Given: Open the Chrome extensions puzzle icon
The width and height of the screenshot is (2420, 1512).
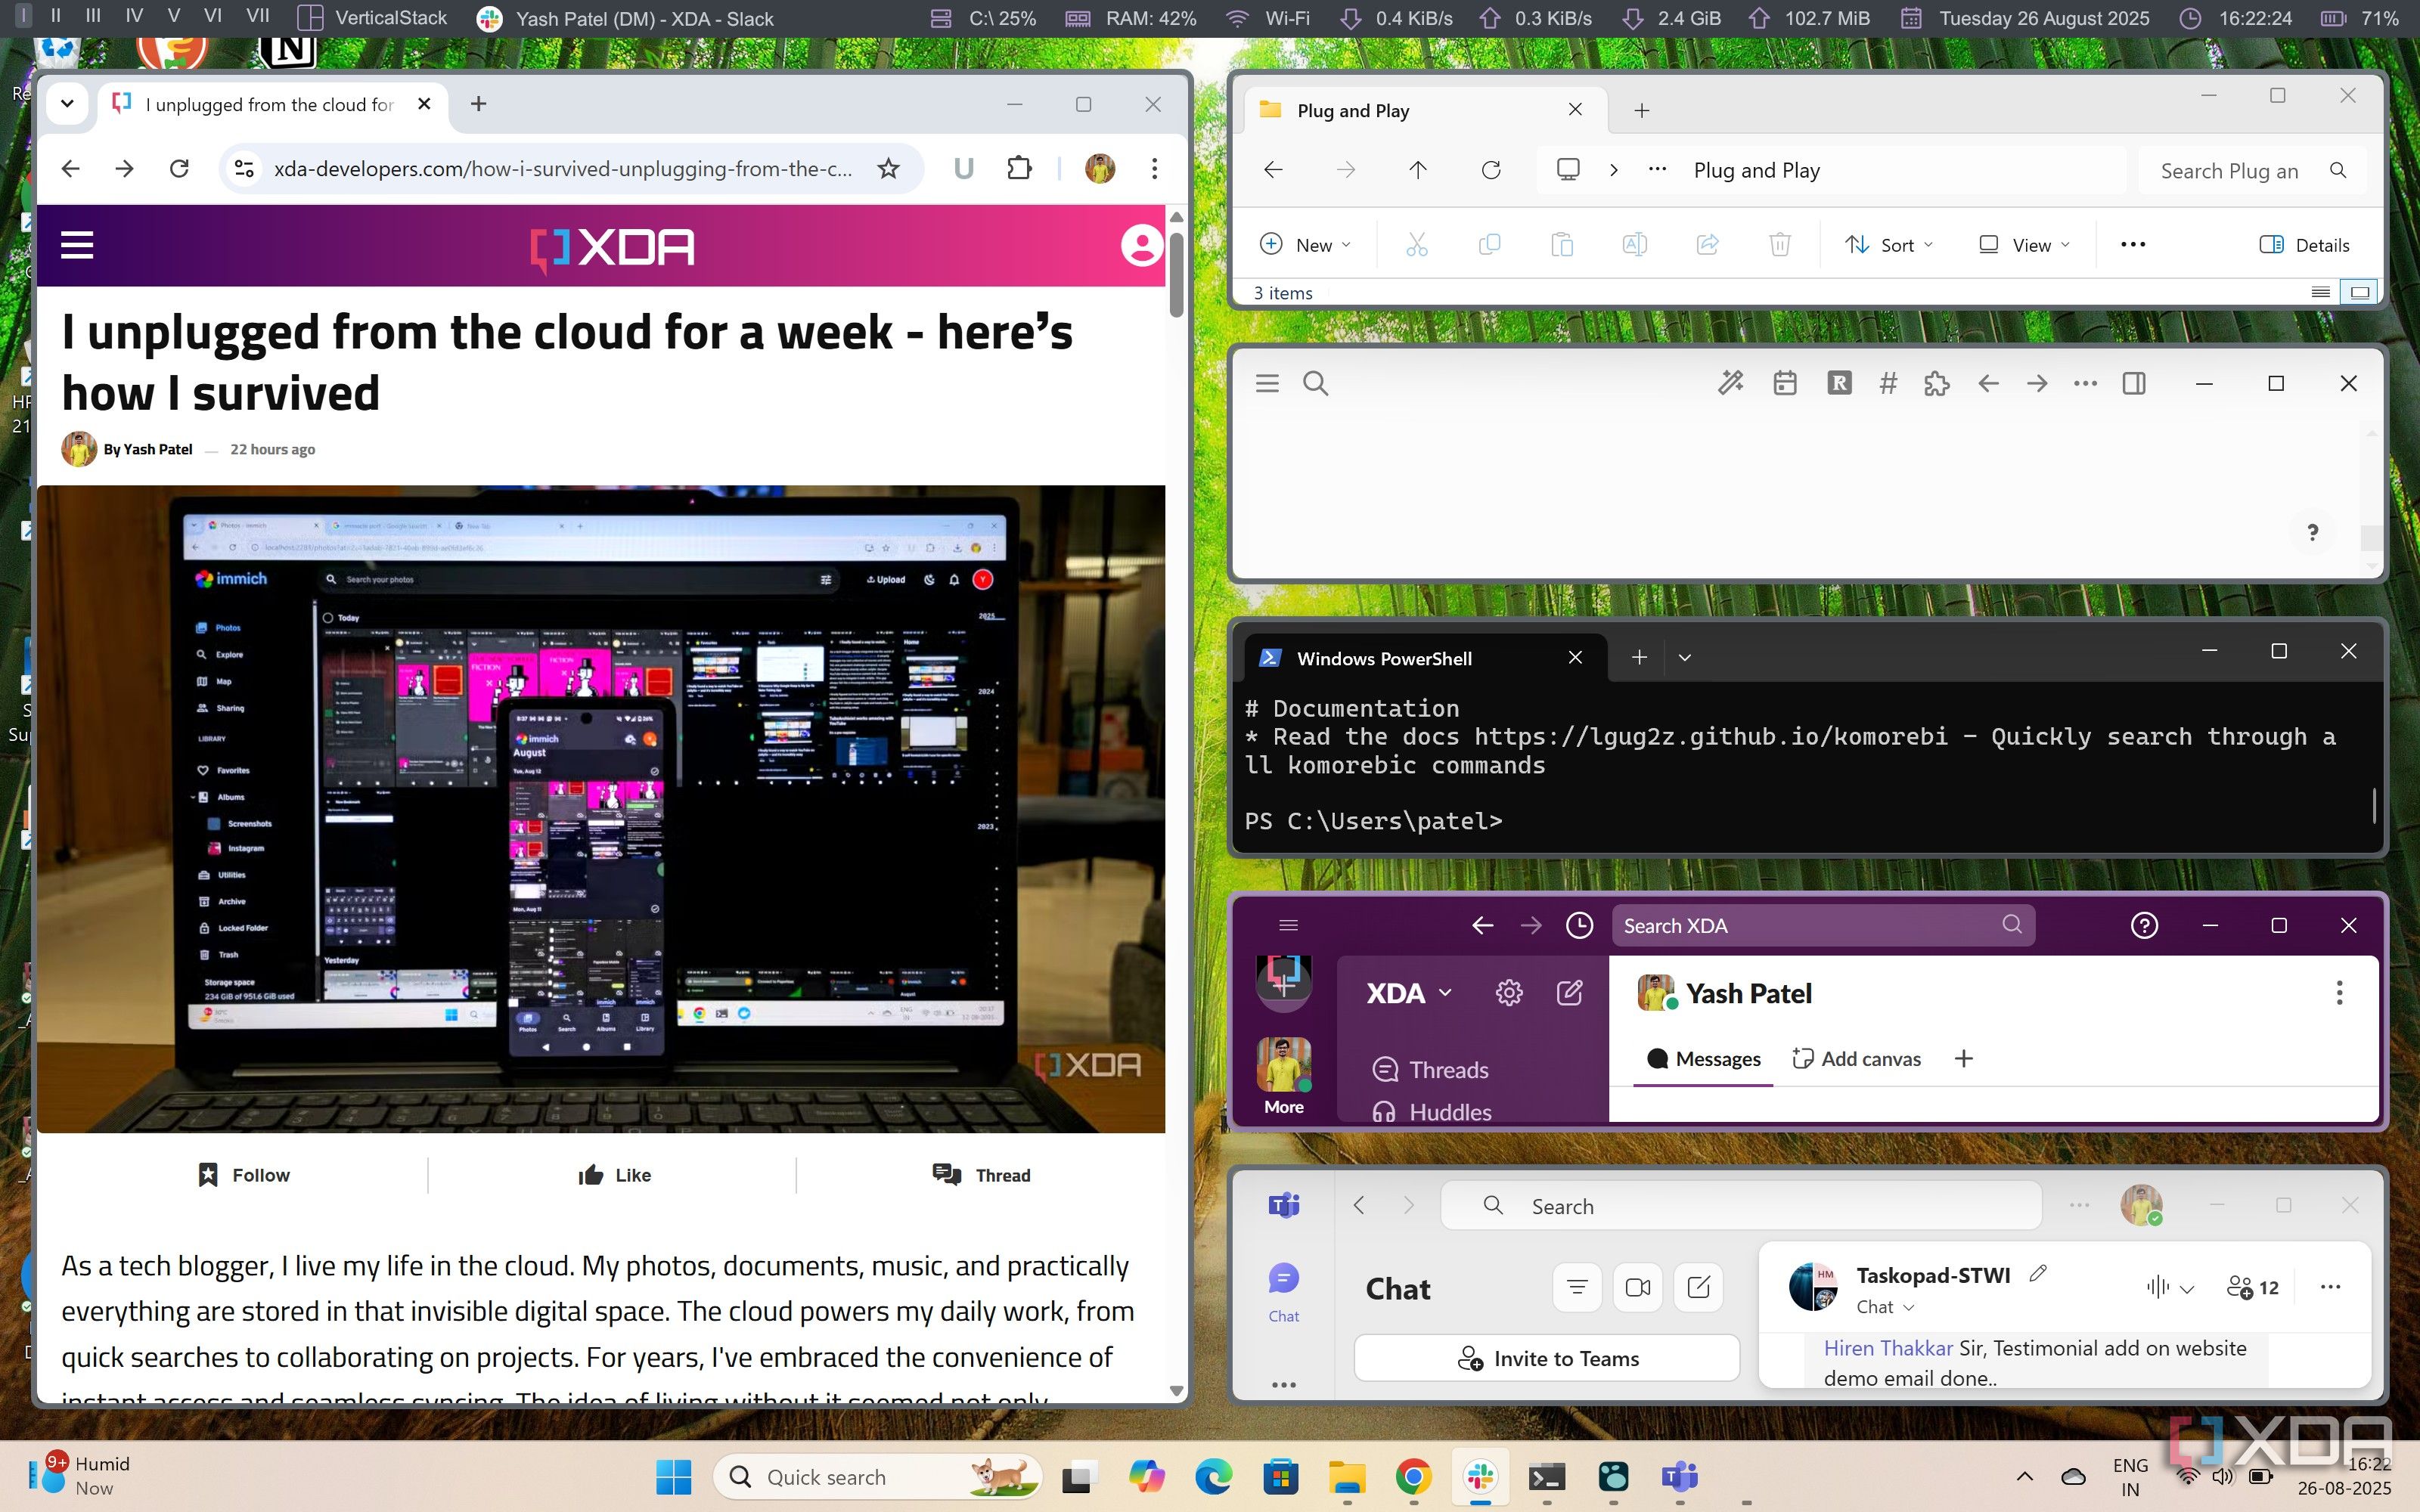Looking at the screenshot, I should [1019, 168].
